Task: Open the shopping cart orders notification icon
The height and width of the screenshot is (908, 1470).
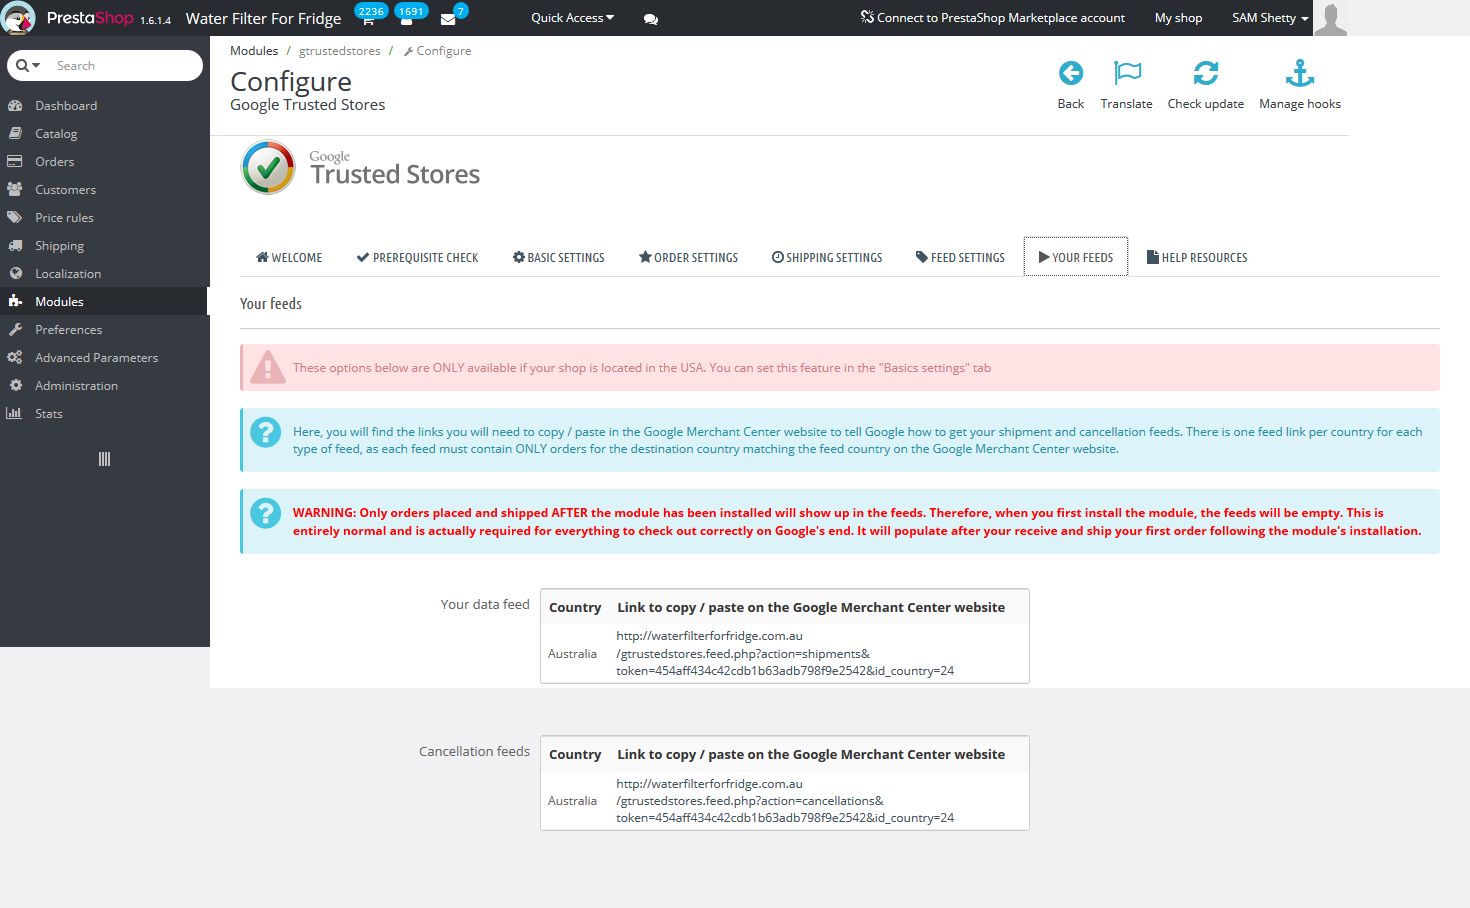Action: click(368, 19)
